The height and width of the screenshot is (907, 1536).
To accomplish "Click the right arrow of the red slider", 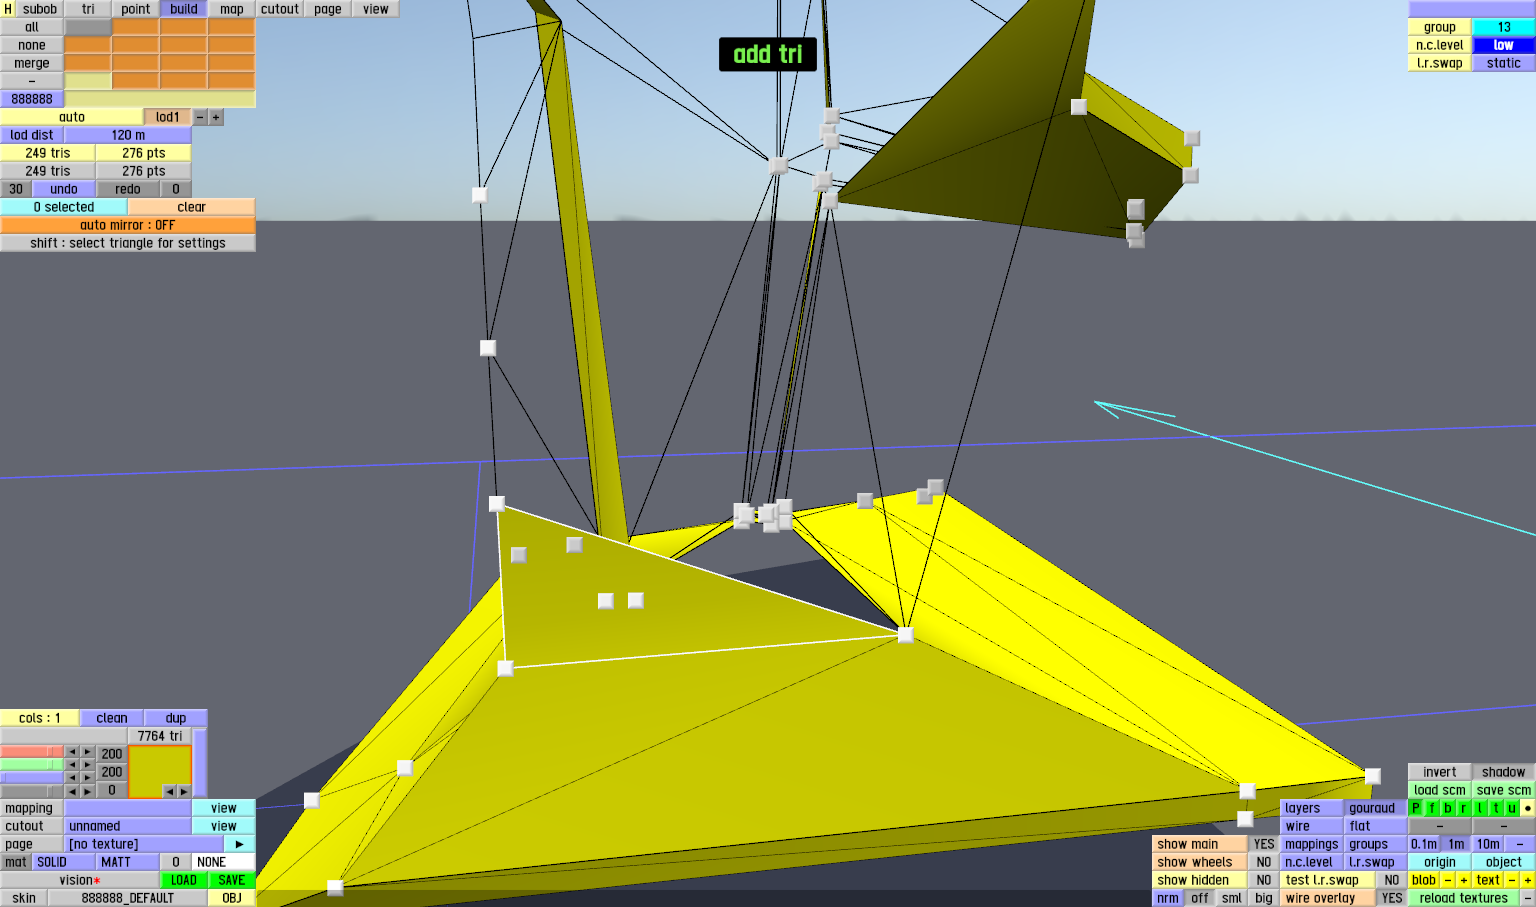I will coord(88,752).
